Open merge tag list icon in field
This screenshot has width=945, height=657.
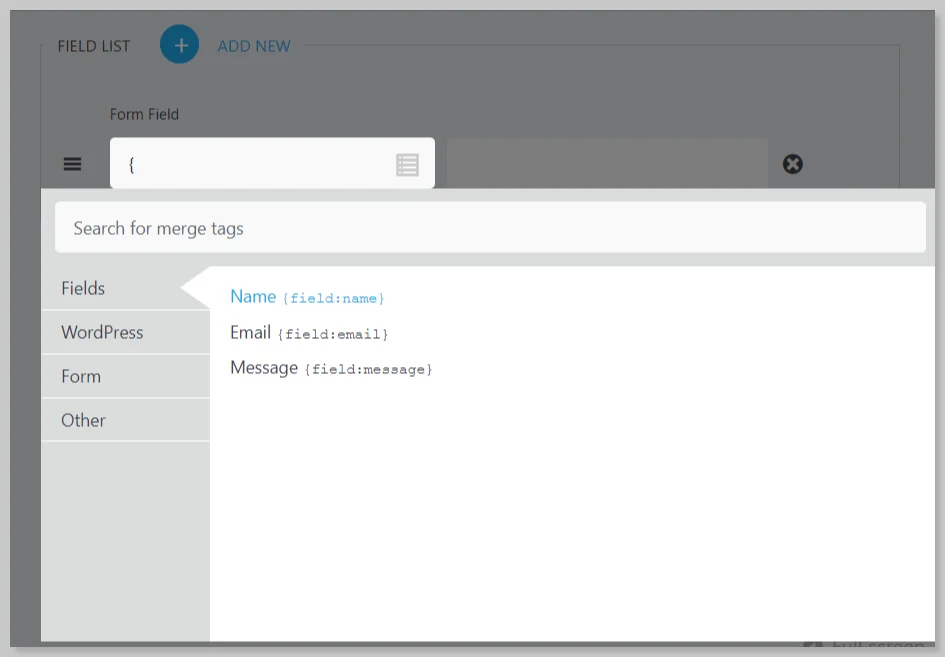(x=407, y=165)
